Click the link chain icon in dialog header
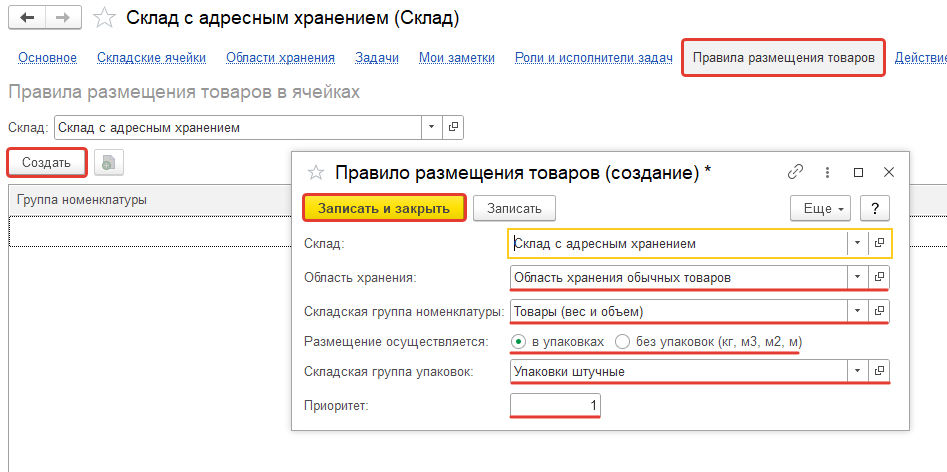 click(x=796, y=172)
